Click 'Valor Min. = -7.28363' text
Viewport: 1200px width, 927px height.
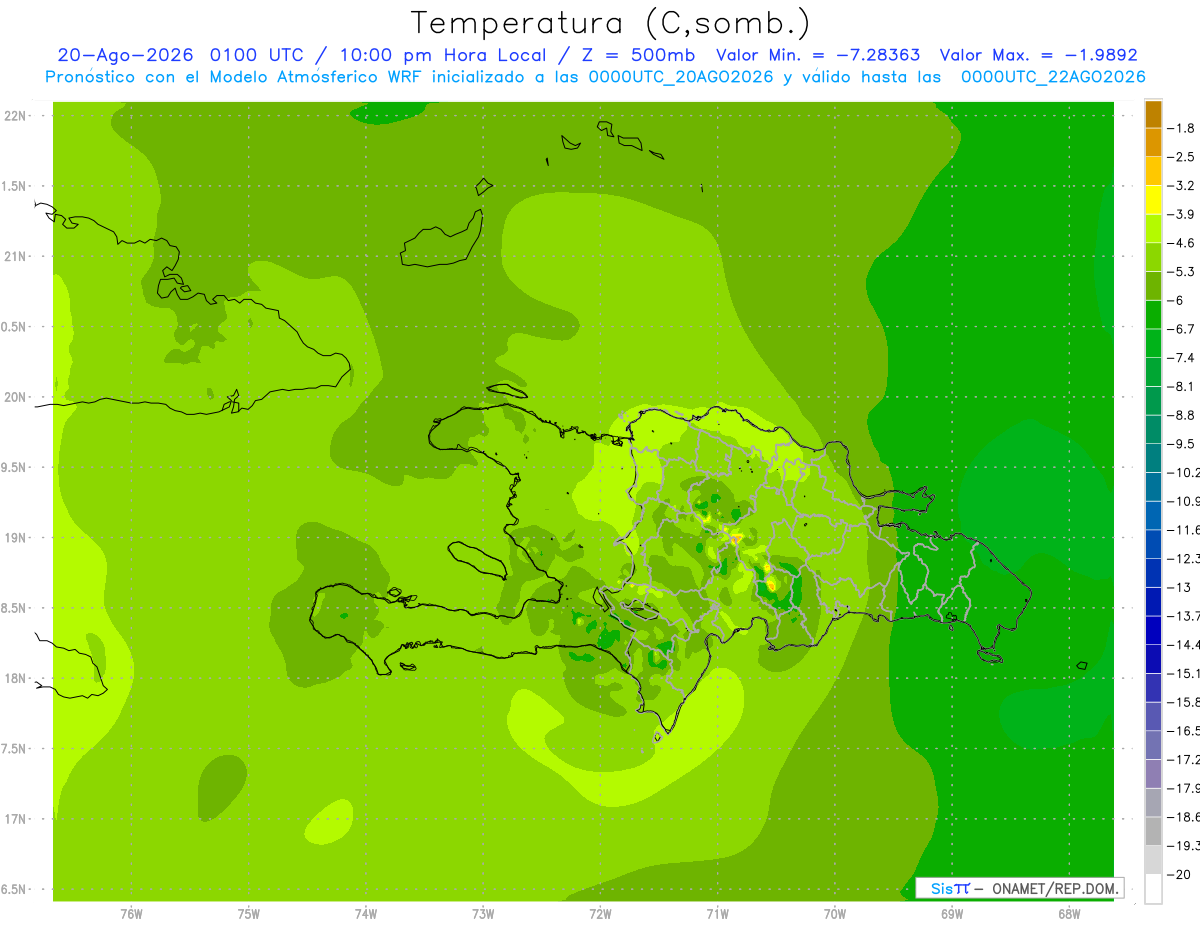pos(818,55)
